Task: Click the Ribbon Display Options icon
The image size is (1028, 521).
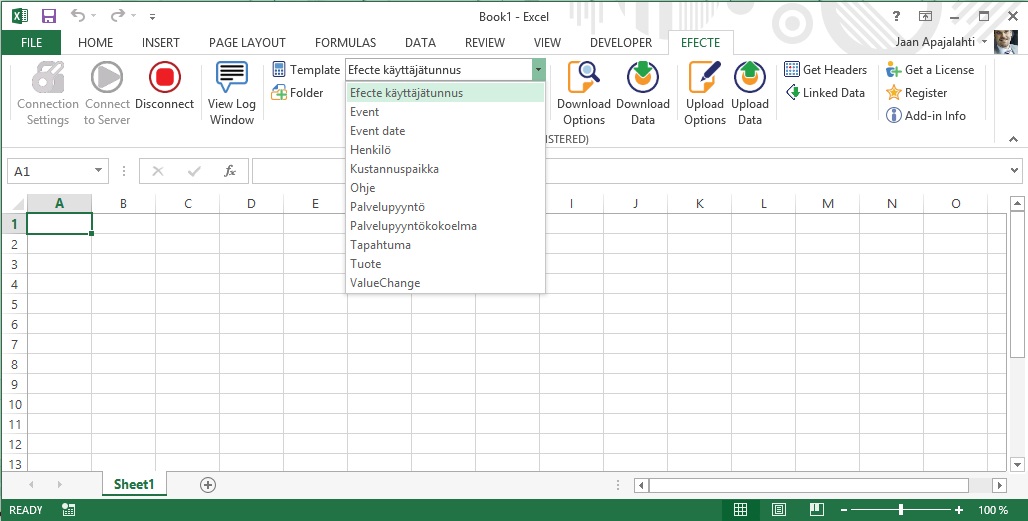Action: (x=926, y=16)
